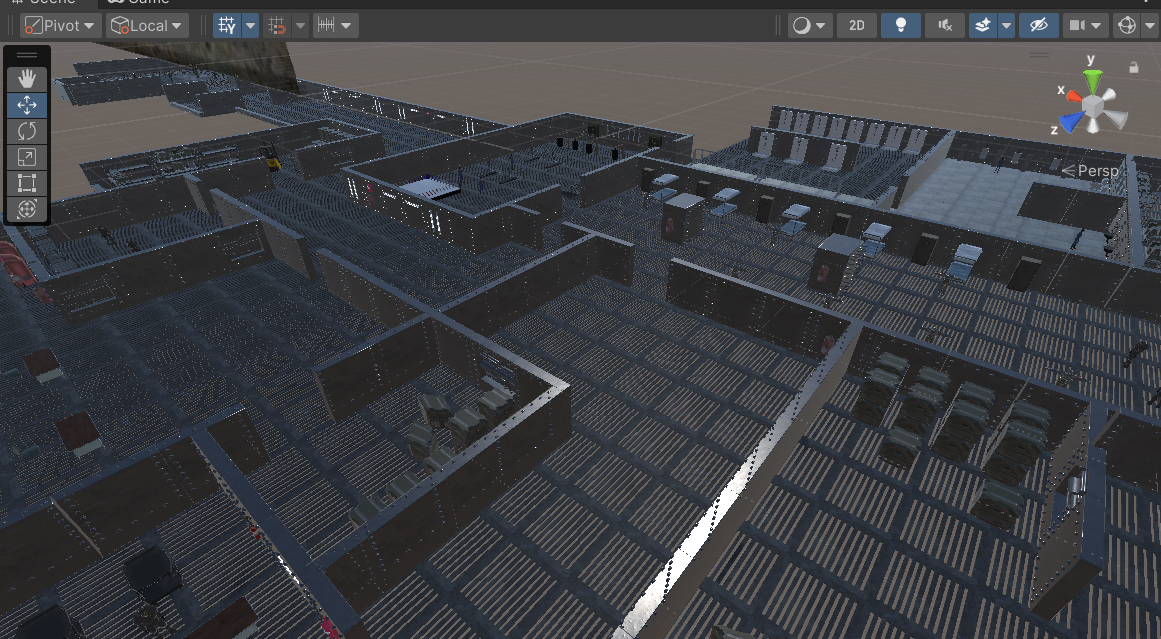1161x639 pixels.
Task: Toggle particle effects in the scene view
Action: click(x=984, y=25)
